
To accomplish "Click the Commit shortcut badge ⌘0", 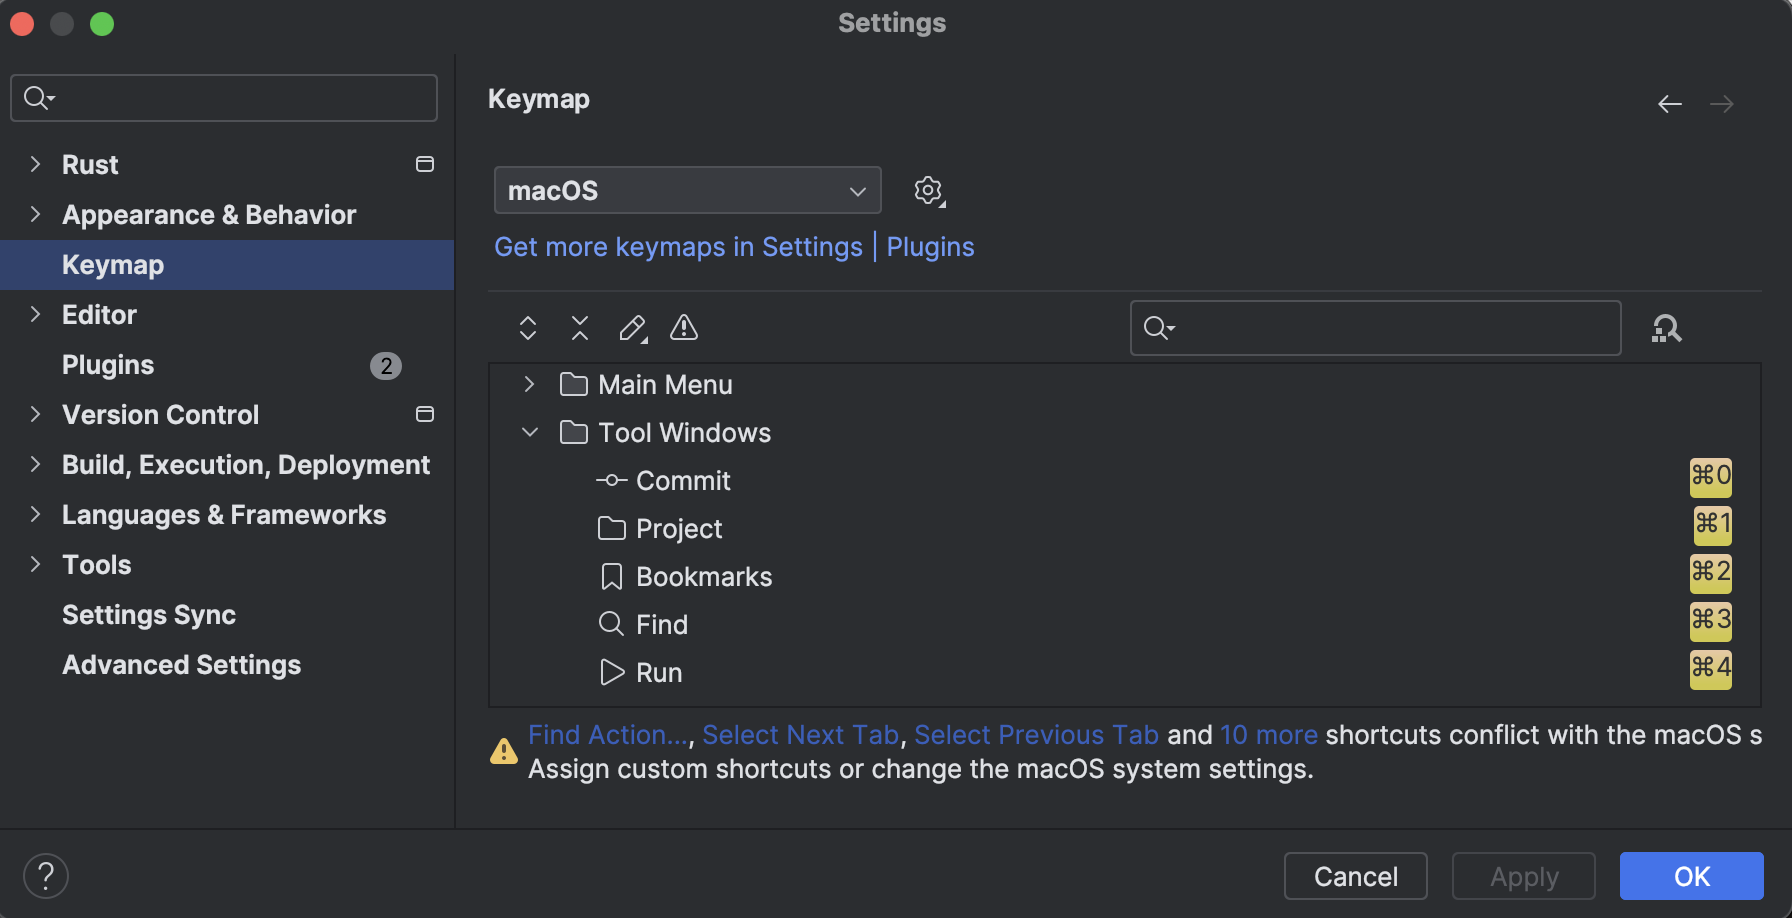I will (1710, 477).
